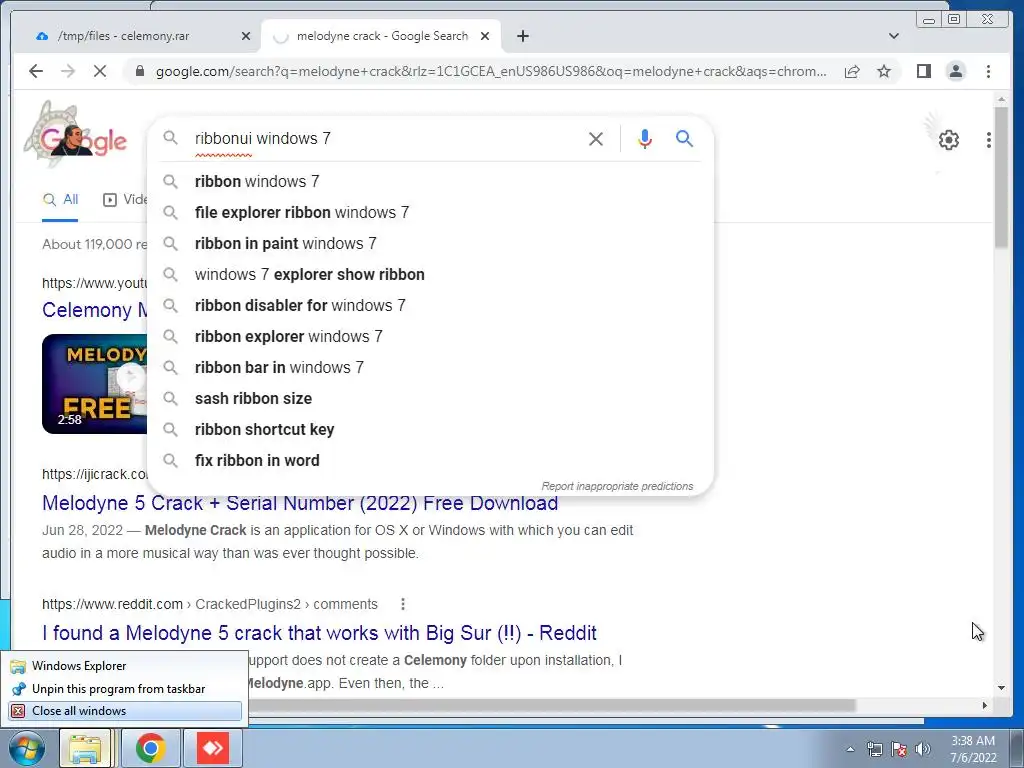Open the Reddit Melodyne 5 crack result
The image size is (1024, 768).
319,633
